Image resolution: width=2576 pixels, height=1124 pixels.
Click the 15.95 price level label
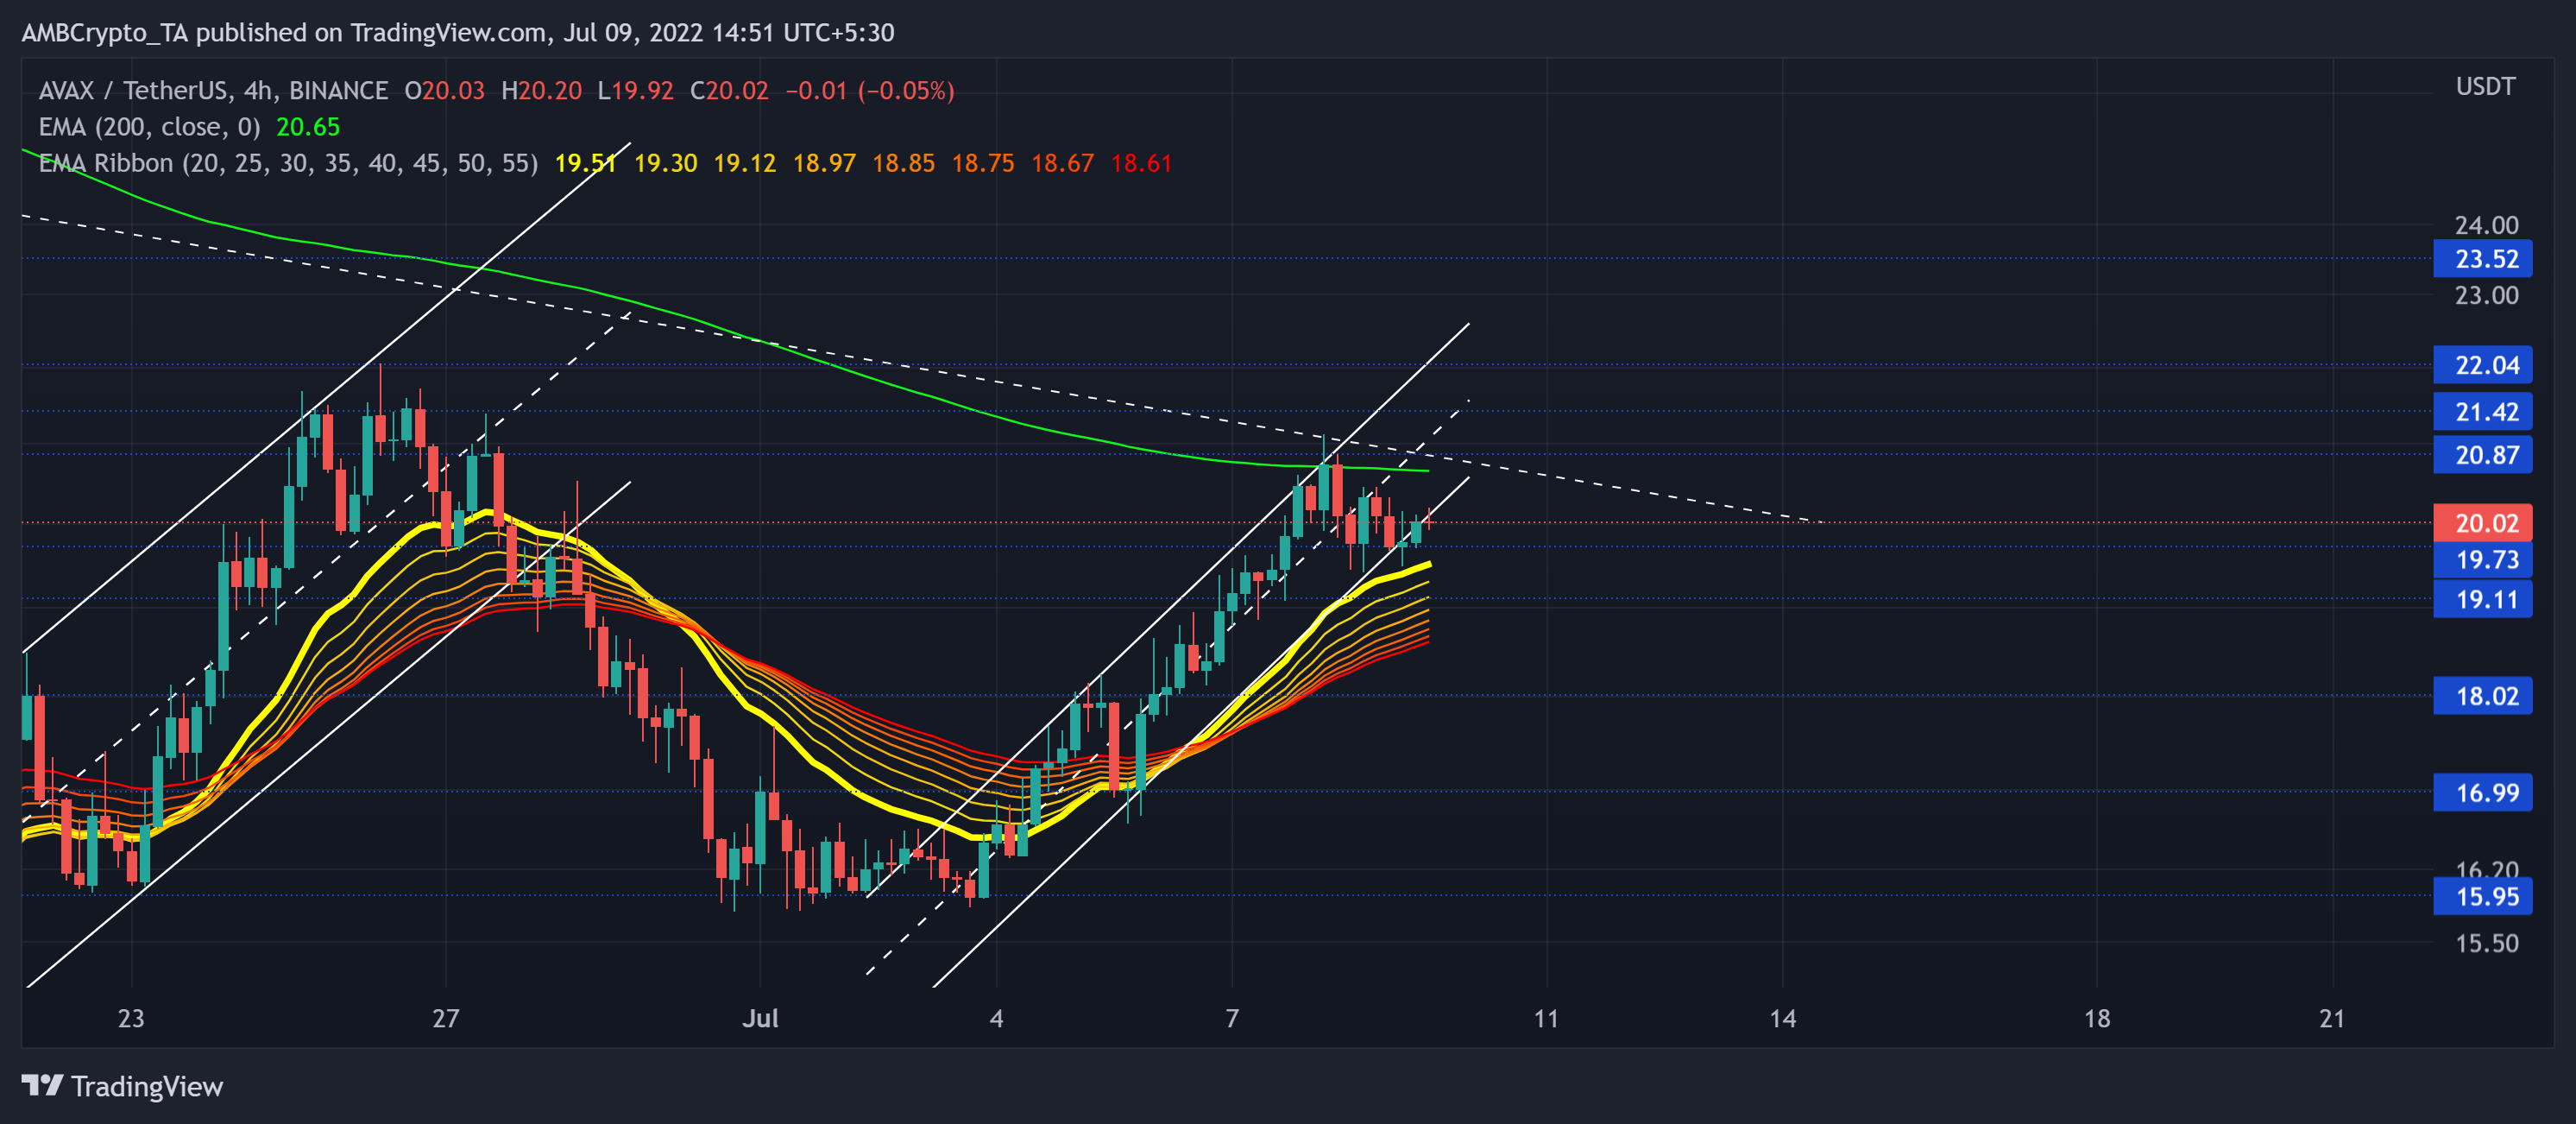2484,897
